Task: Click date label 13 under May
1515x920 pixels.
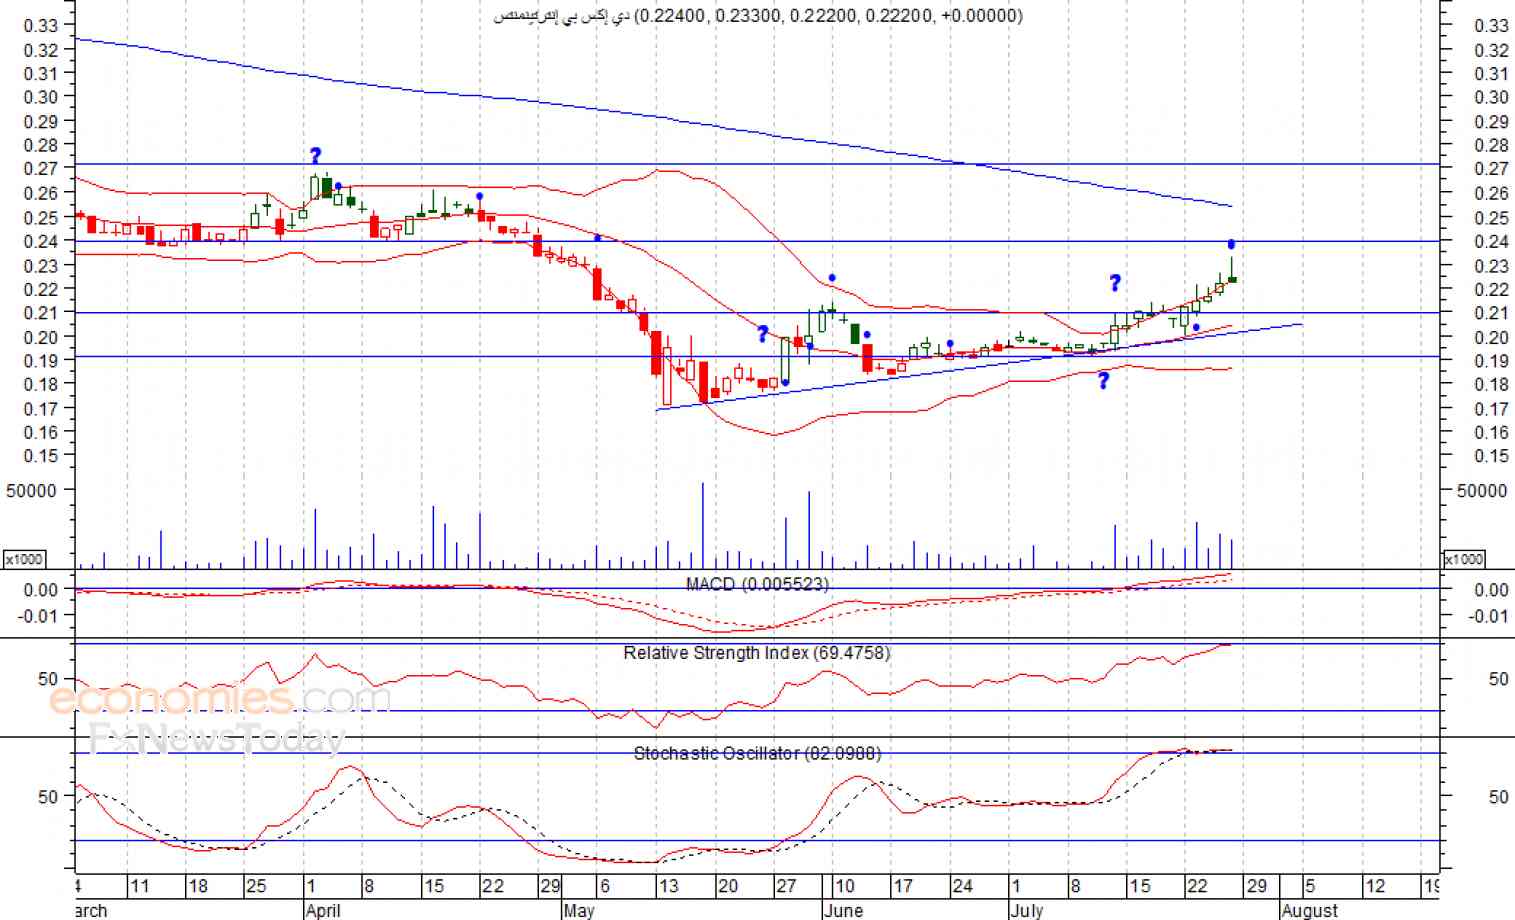Action: (x=669, y=886)
